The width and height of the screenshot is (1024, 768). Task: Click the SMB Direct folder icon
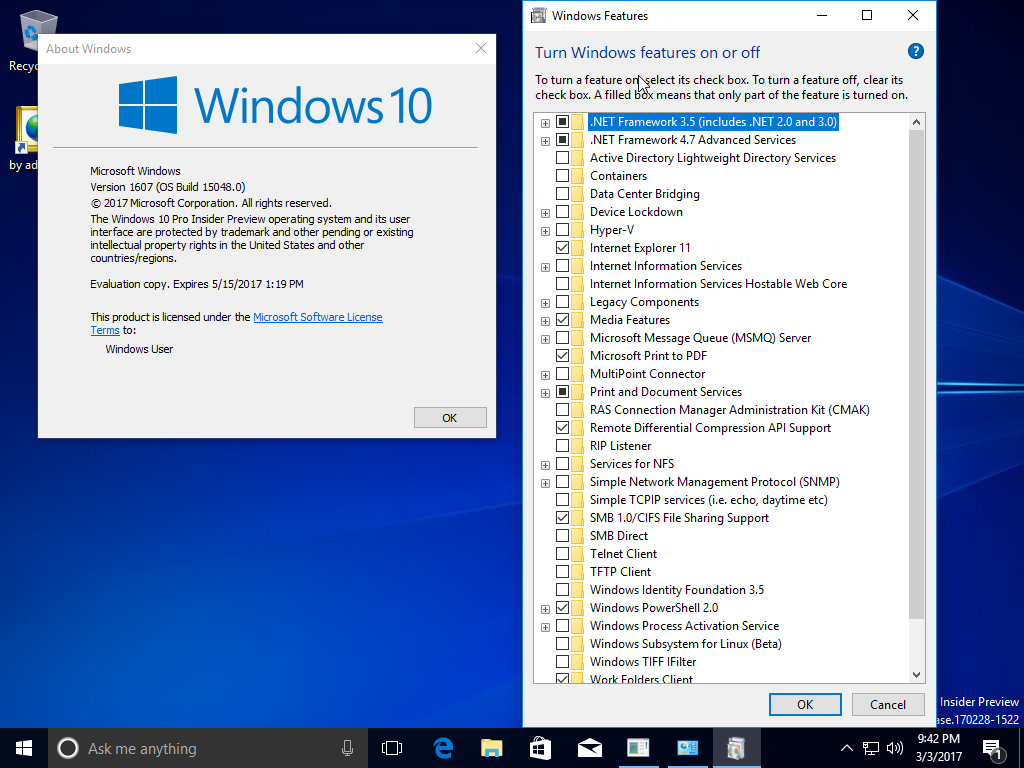577,536
